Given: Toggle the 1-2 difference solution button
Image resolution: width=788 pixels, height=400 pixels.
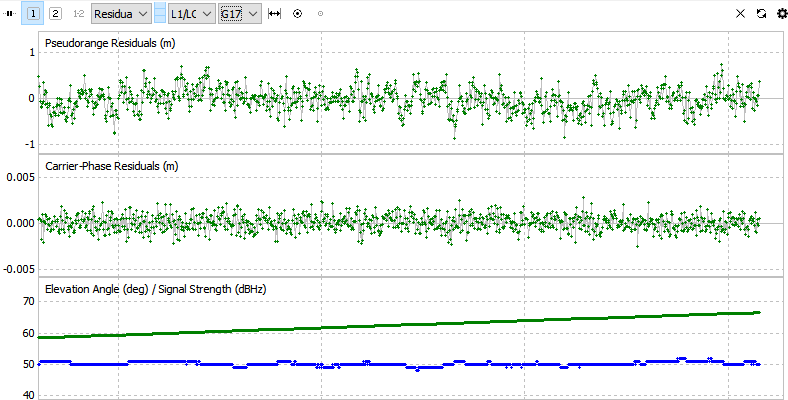Looking at the screenshot, I should coord(78,14).
